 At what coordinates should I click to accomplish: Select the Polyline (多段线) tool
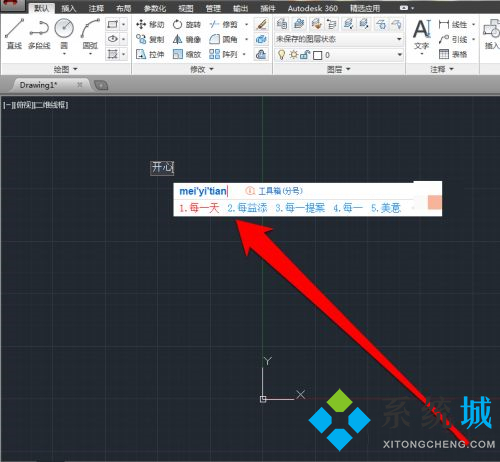click(x=39, y=34)
